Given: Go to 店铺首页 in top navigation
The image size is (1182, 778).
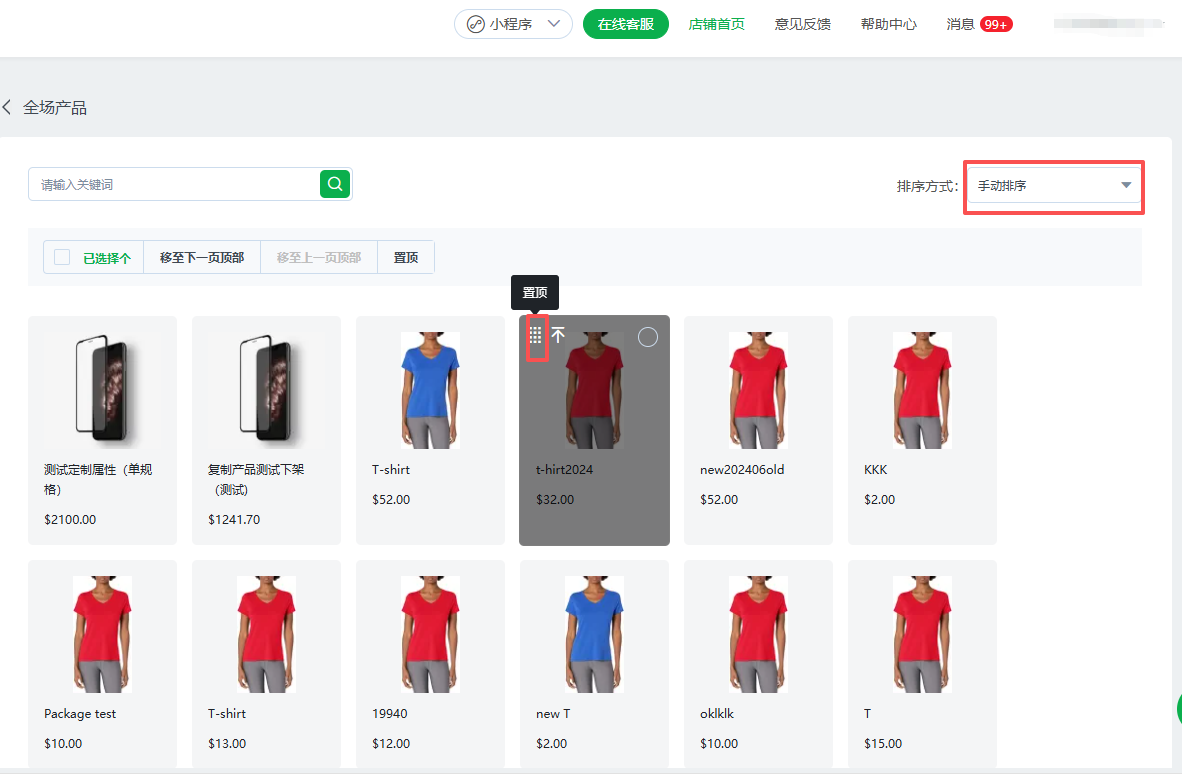Looking at the screenshot, I should coord(716,24).
